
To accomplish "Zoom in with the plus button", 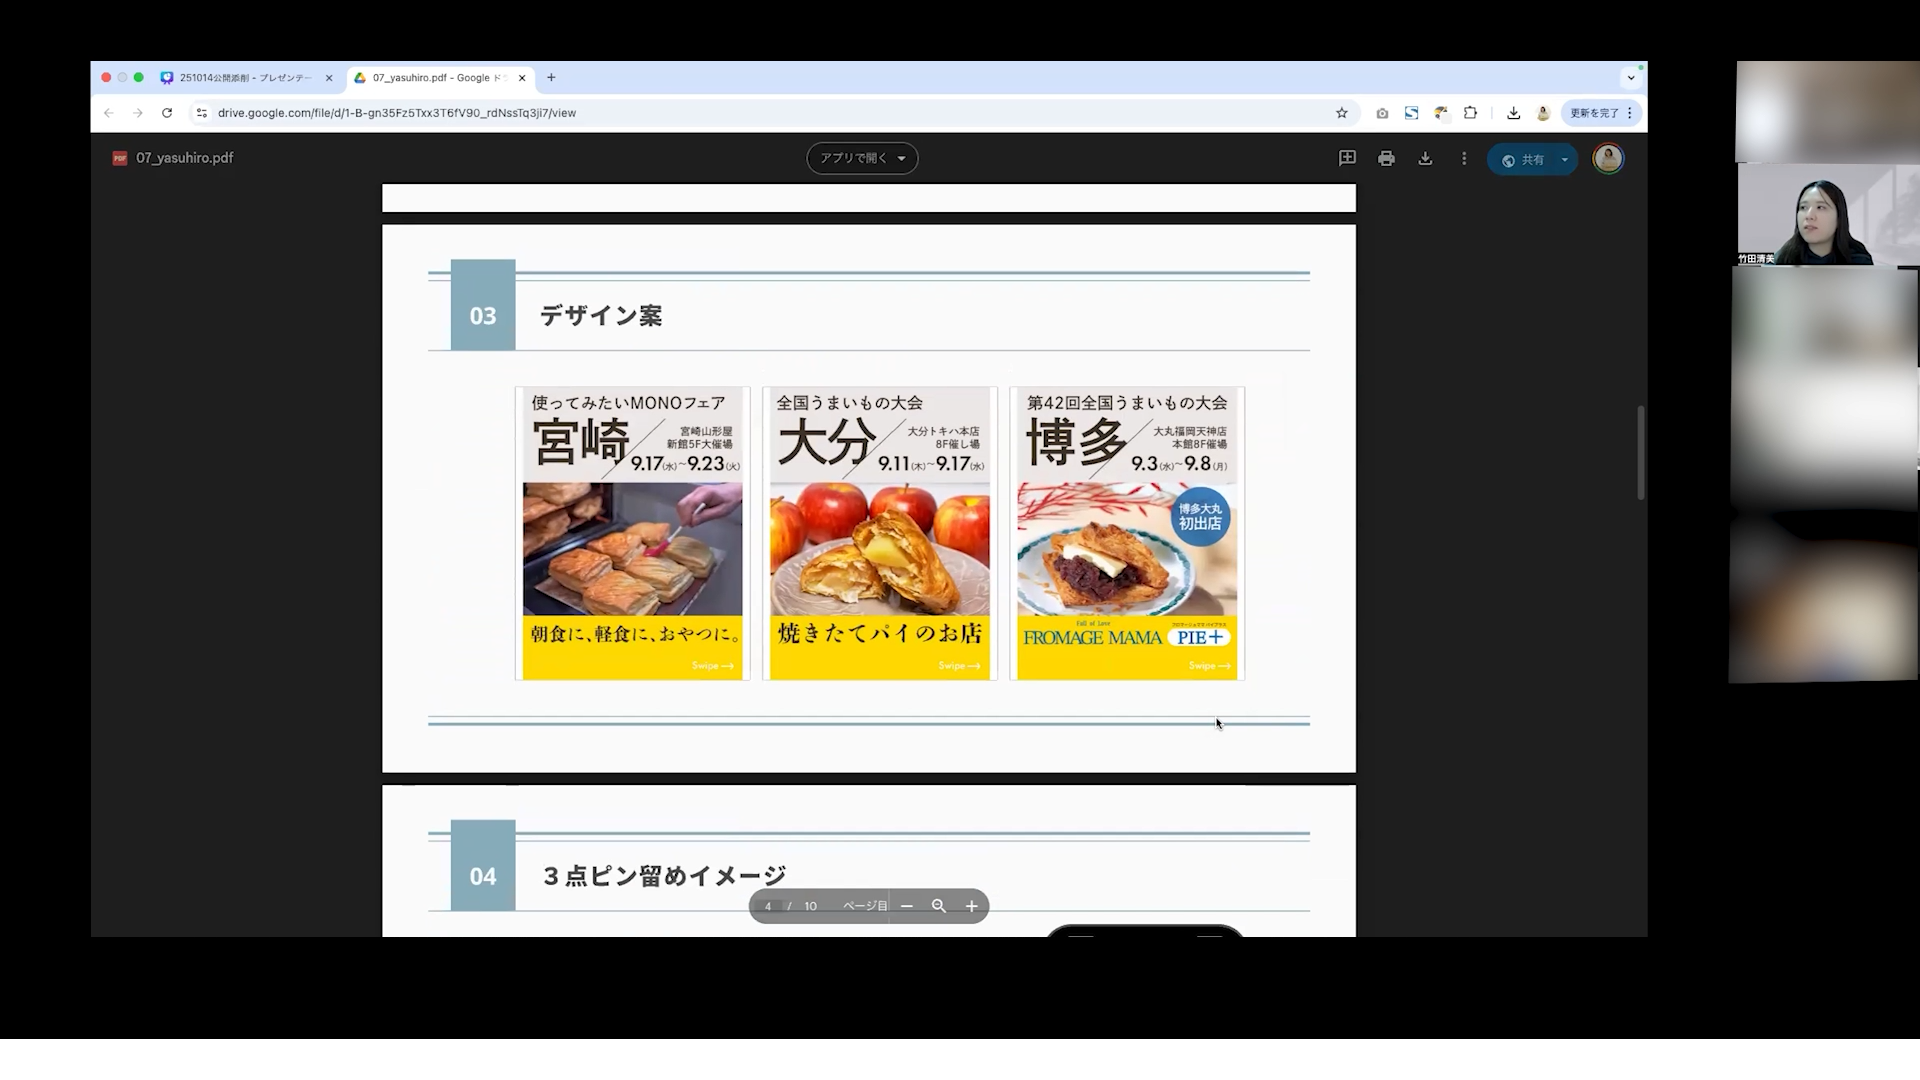I will click(x=971, y=906).
